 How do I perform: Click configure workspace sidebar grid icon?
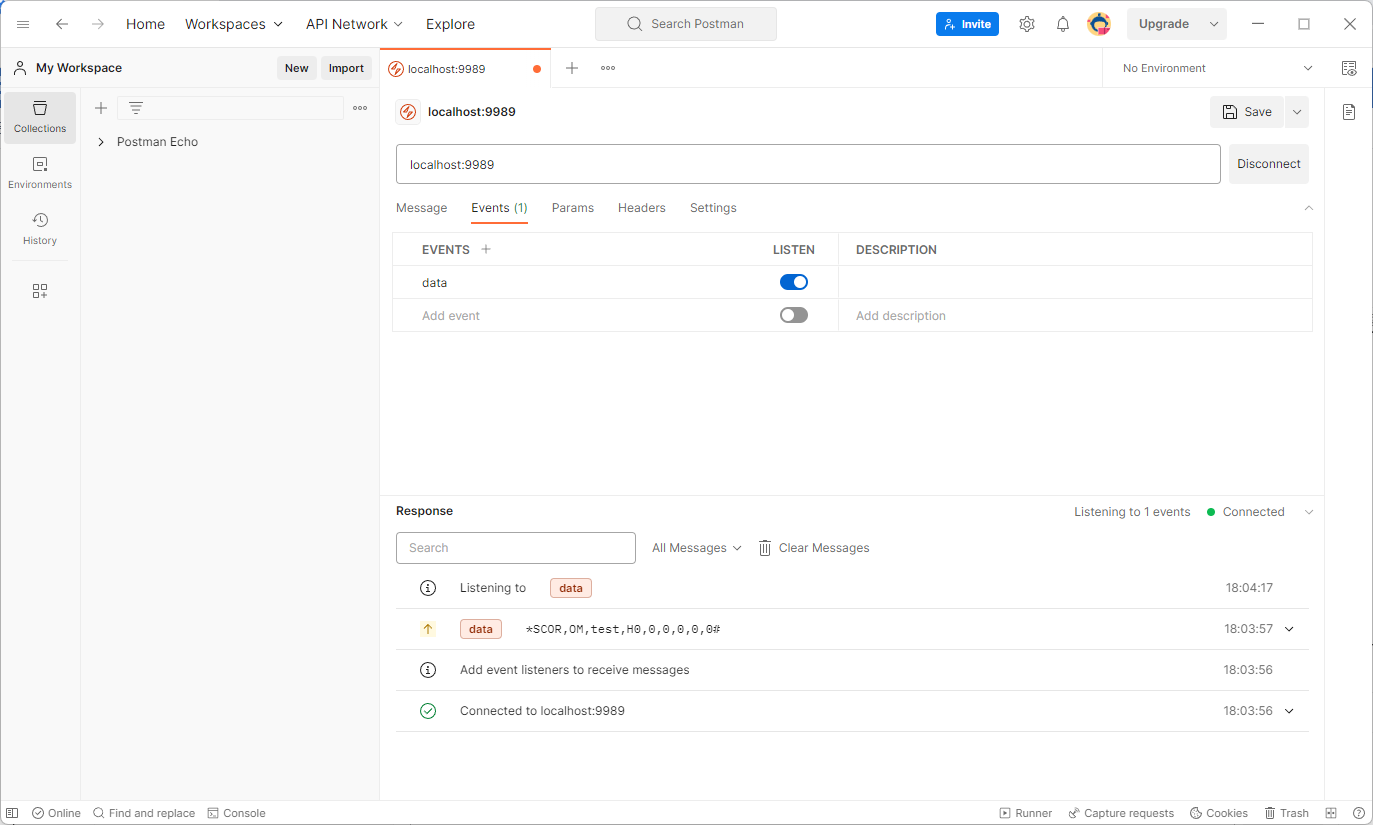(40, 291)
